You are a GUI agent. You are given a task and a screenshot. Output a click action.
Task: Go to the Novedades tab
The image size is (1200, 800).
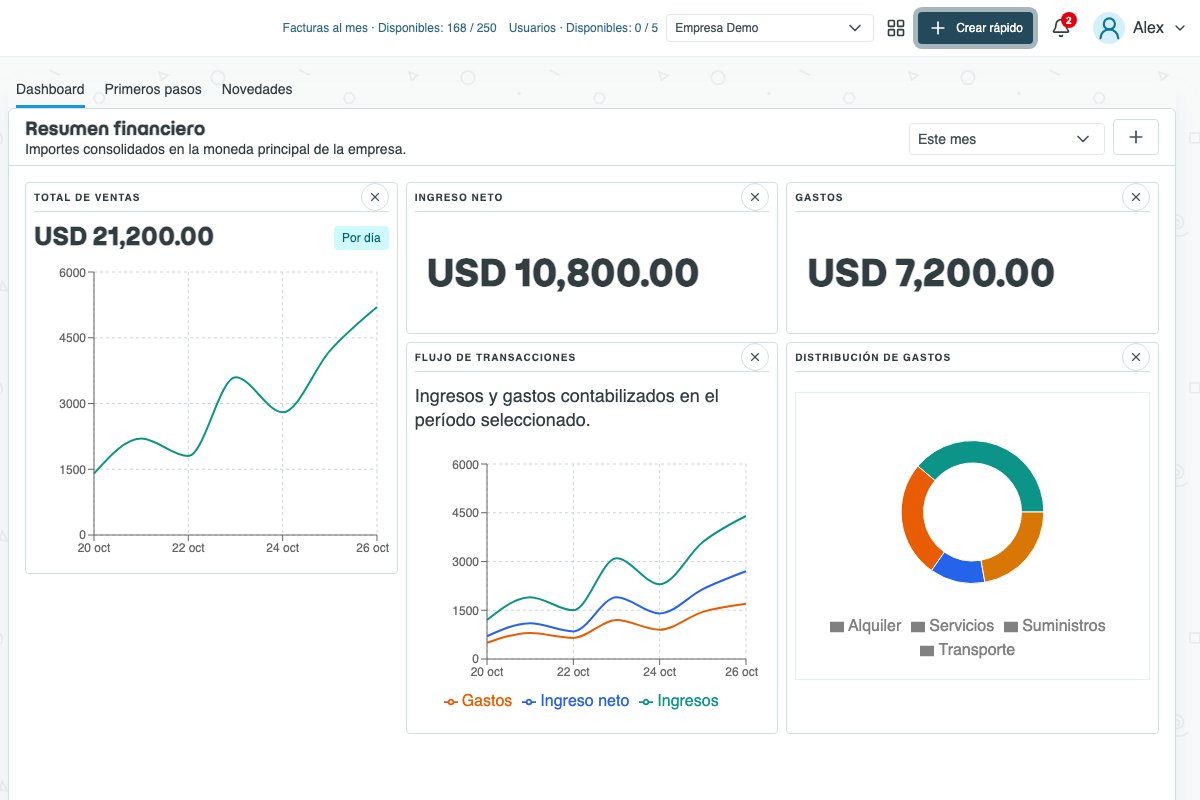[x=257, y=89]
